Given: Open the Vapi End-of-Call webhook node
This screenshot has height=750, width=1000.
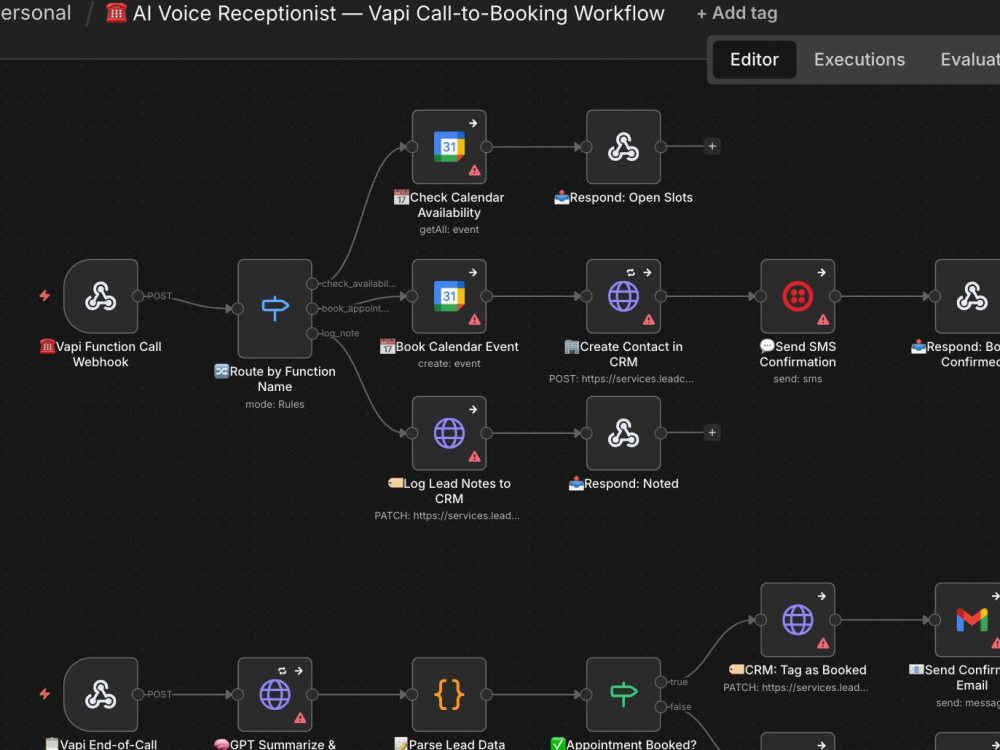Looking at the screenshot, I should coord(101,695).
